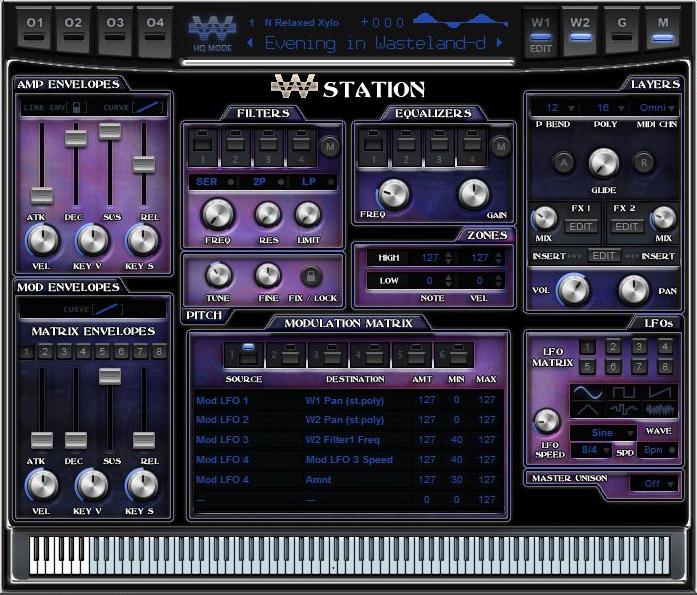Toggle the filter 2P slope option
Viewport: 697px width, 595px height.
(268, 182)
